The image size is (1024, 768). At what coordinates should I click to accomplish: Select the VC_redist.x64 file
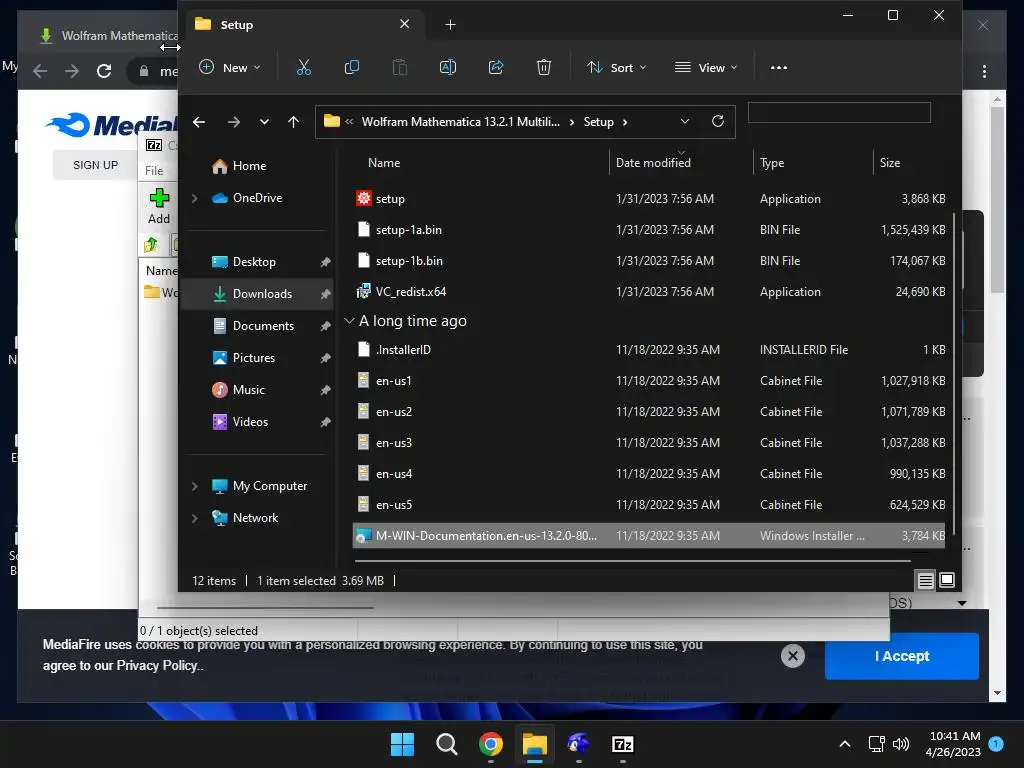(x=649, y=292)
